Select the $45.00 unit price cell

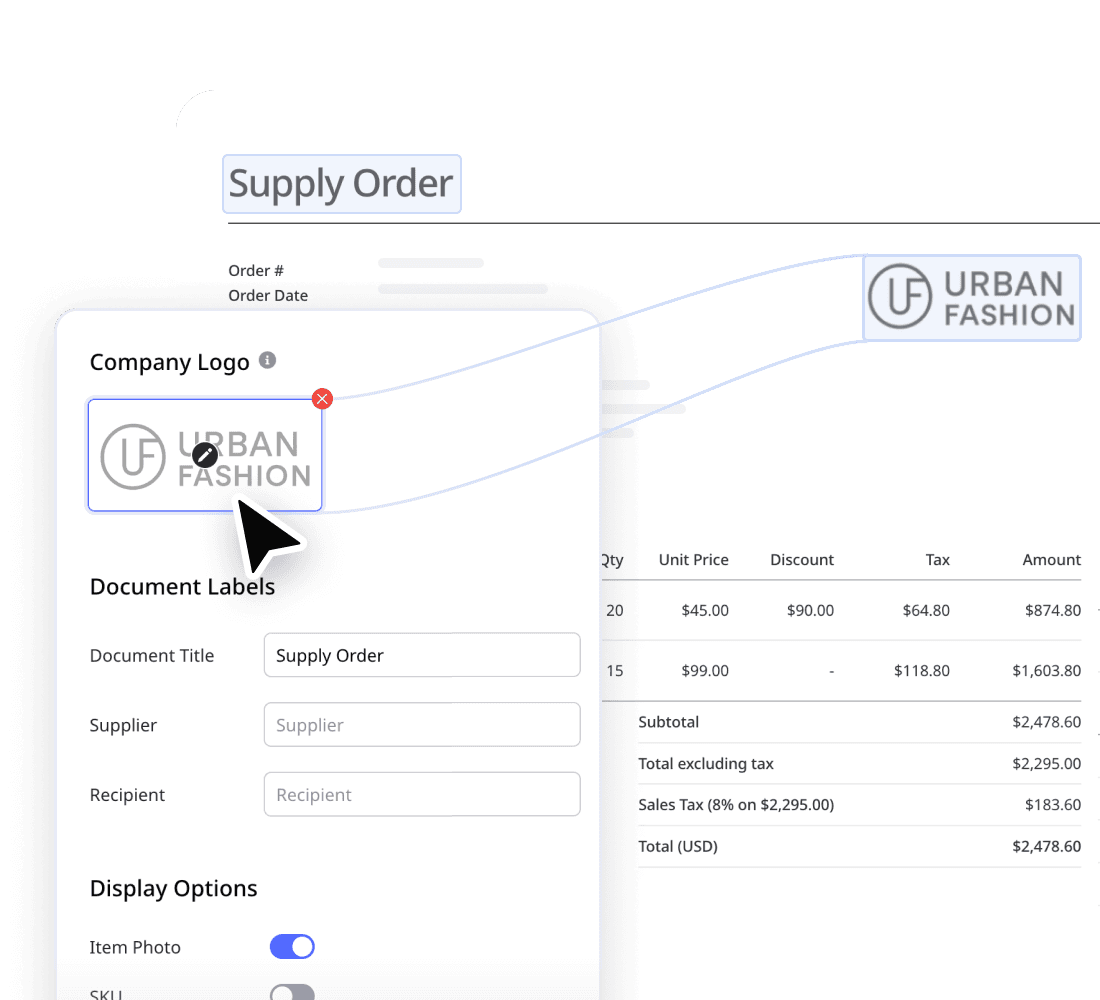(x=705, y=611)
